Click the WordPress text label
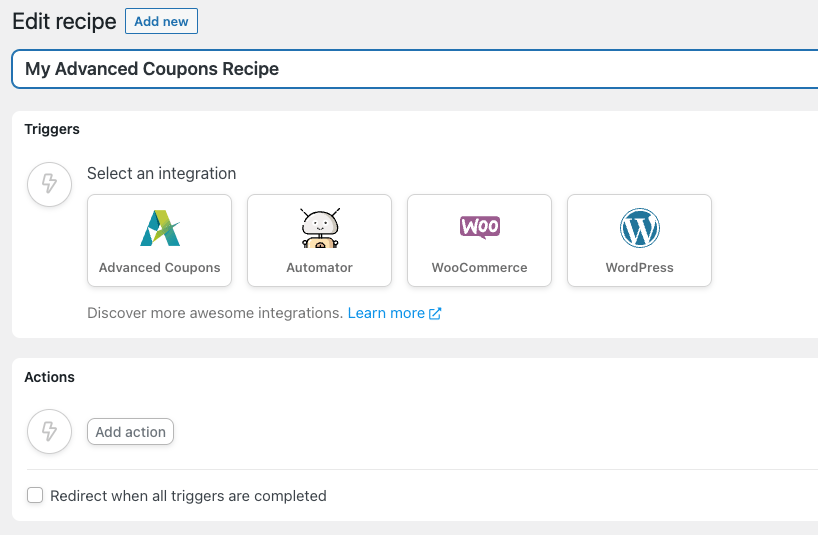818x535 pixels. pos(639,268)
